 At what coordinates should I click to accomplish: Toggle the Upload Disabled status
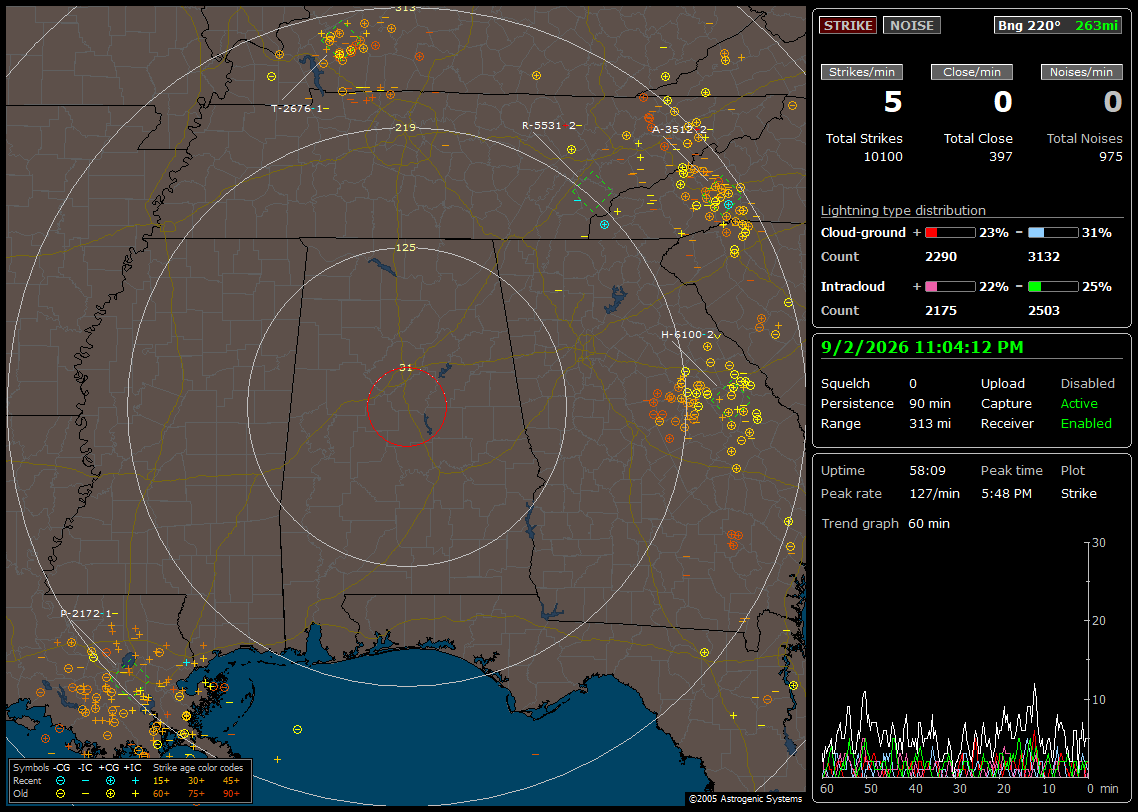coord(1087,383)
